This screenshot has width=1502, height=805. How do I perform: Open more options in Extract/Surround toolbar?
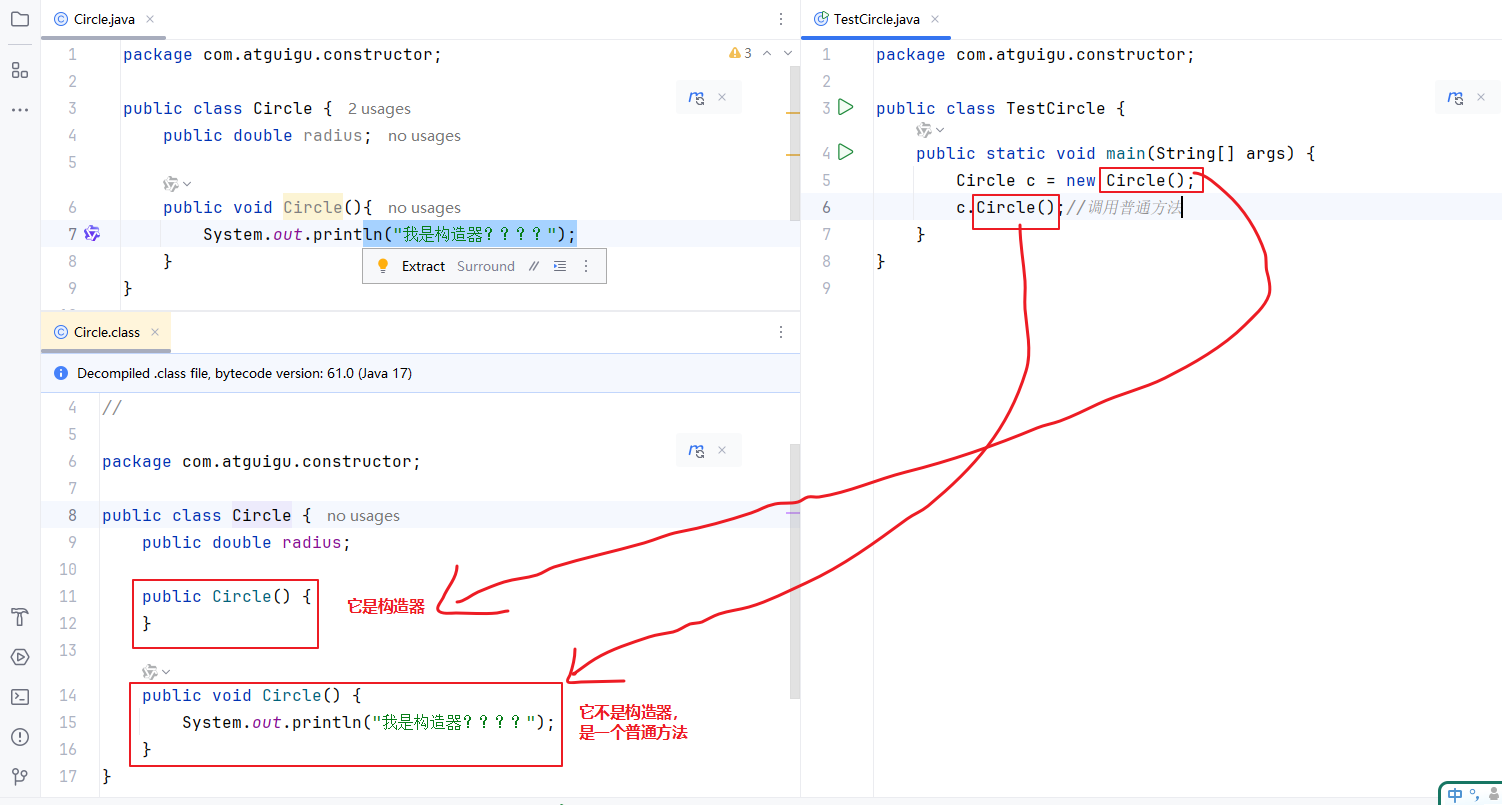586,266
